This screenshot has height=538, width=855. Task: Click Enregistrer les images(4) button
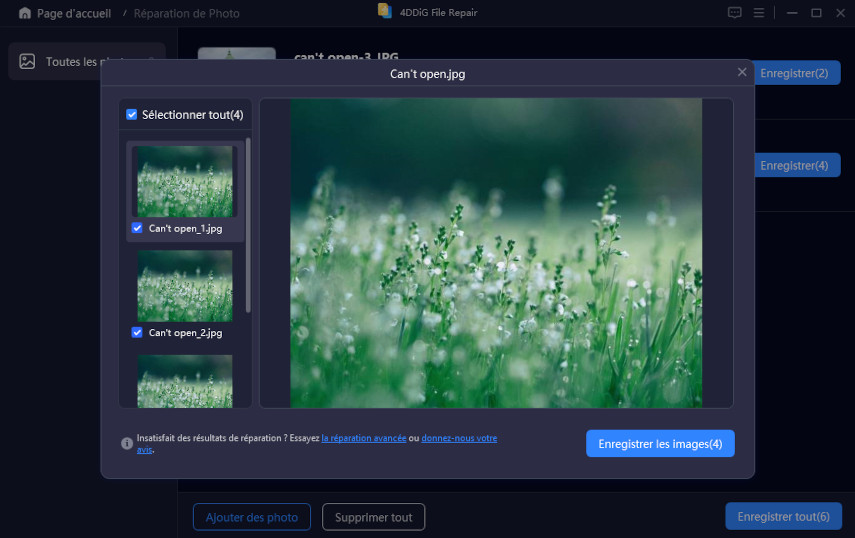660,443
